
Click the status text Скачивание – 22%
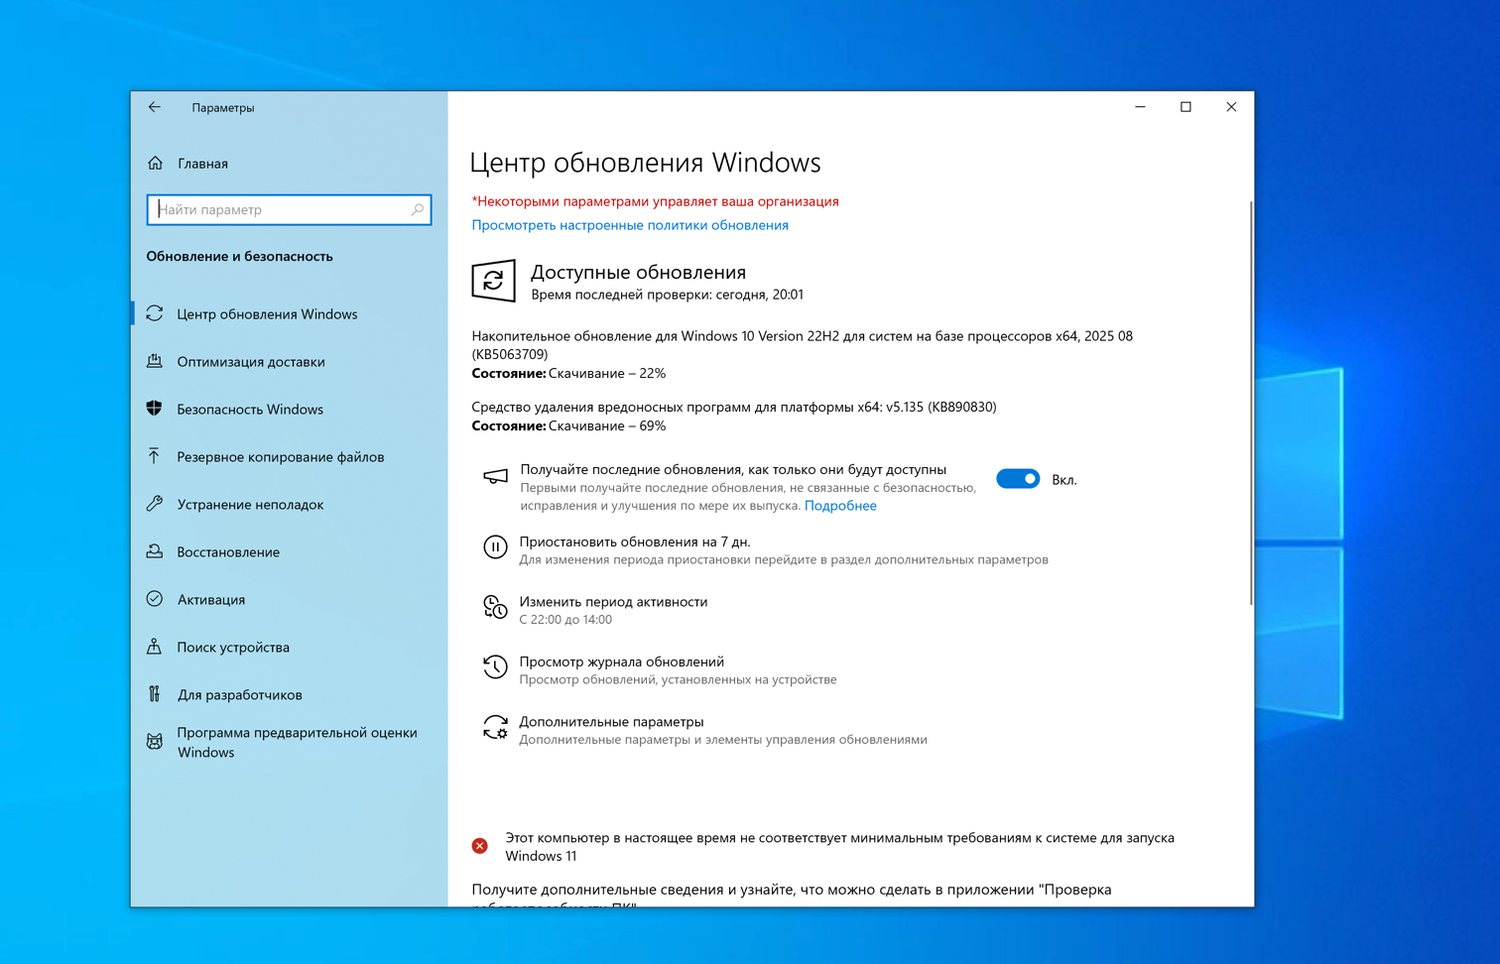[x=607, y=374]
